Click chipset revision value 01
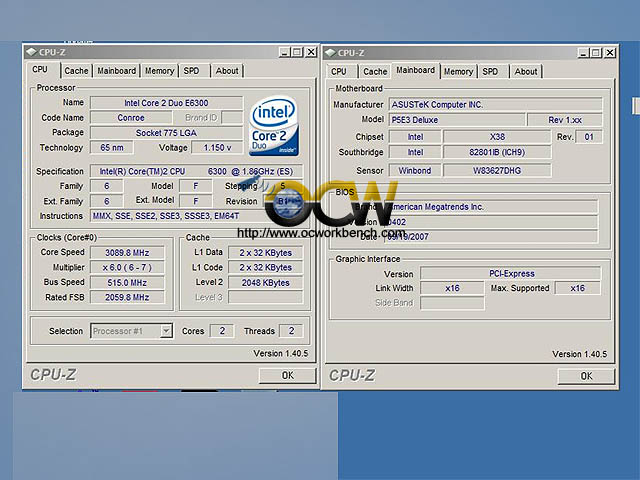This screenshot has height=480, width=640. pos(589,137)
